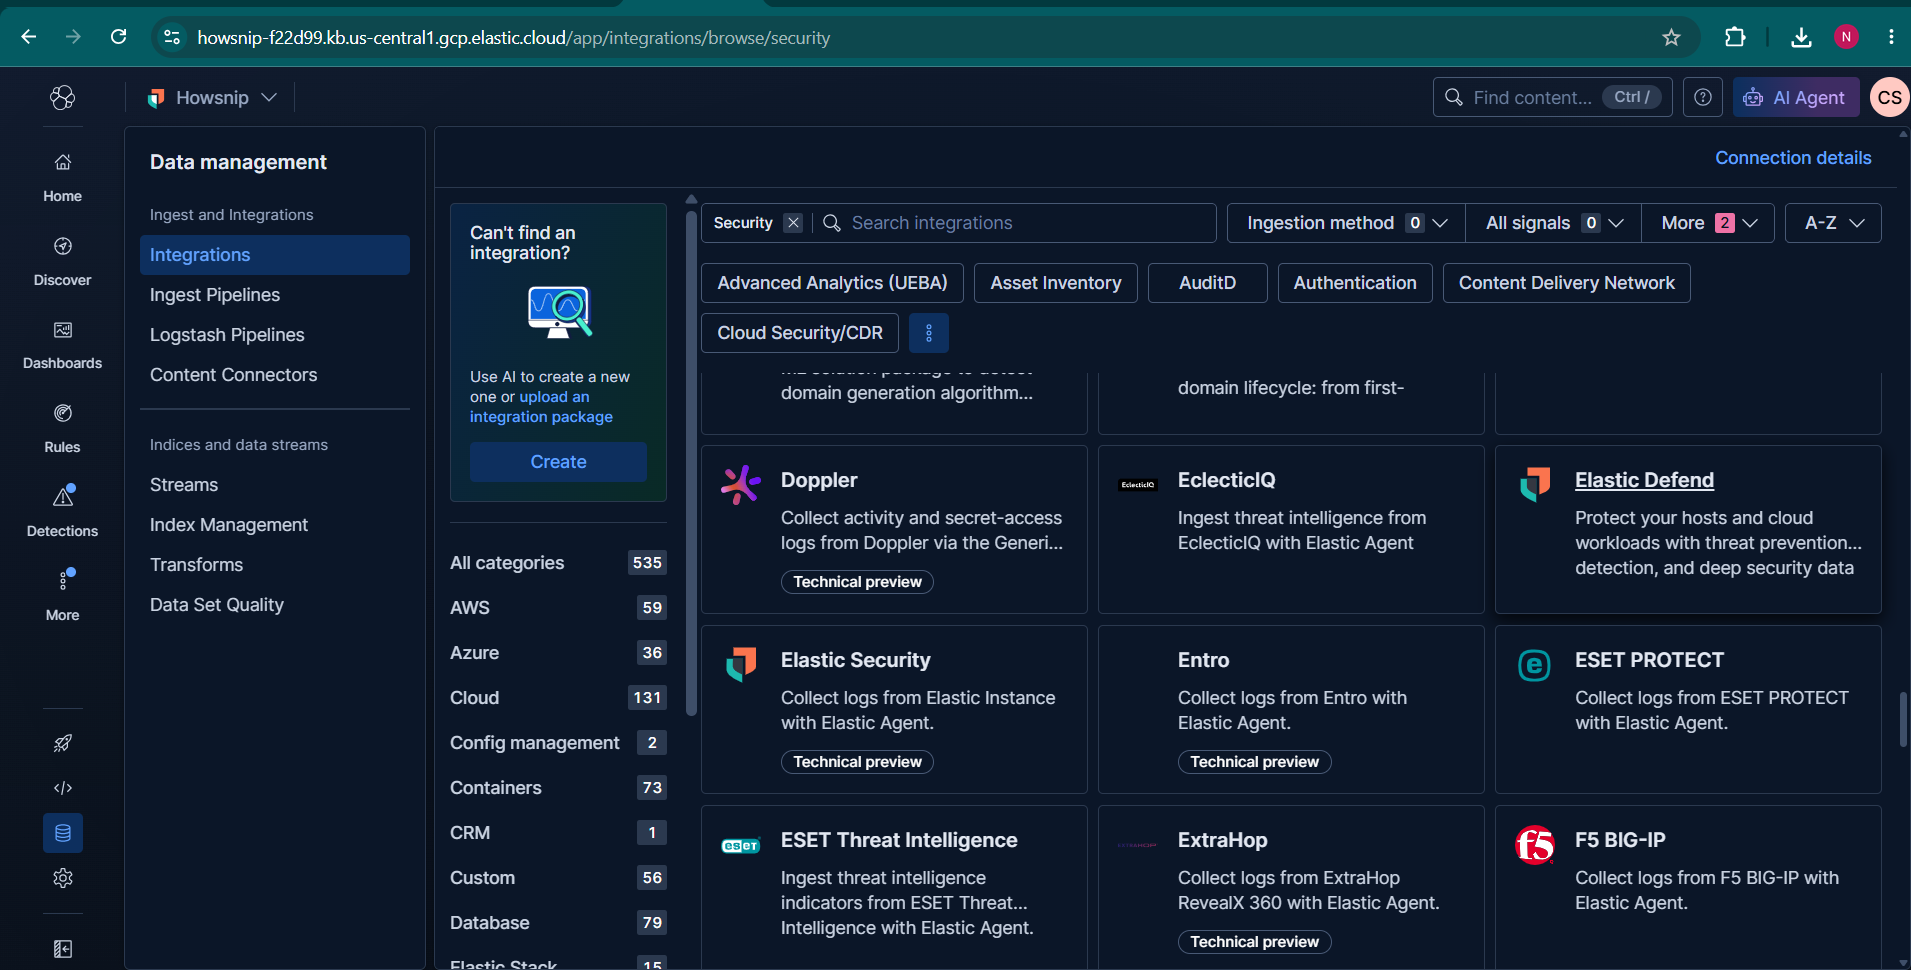This screenshot has height=970, width=1911.
Task: Filter by Authentication subcategory
Action: coord(1355,283)
